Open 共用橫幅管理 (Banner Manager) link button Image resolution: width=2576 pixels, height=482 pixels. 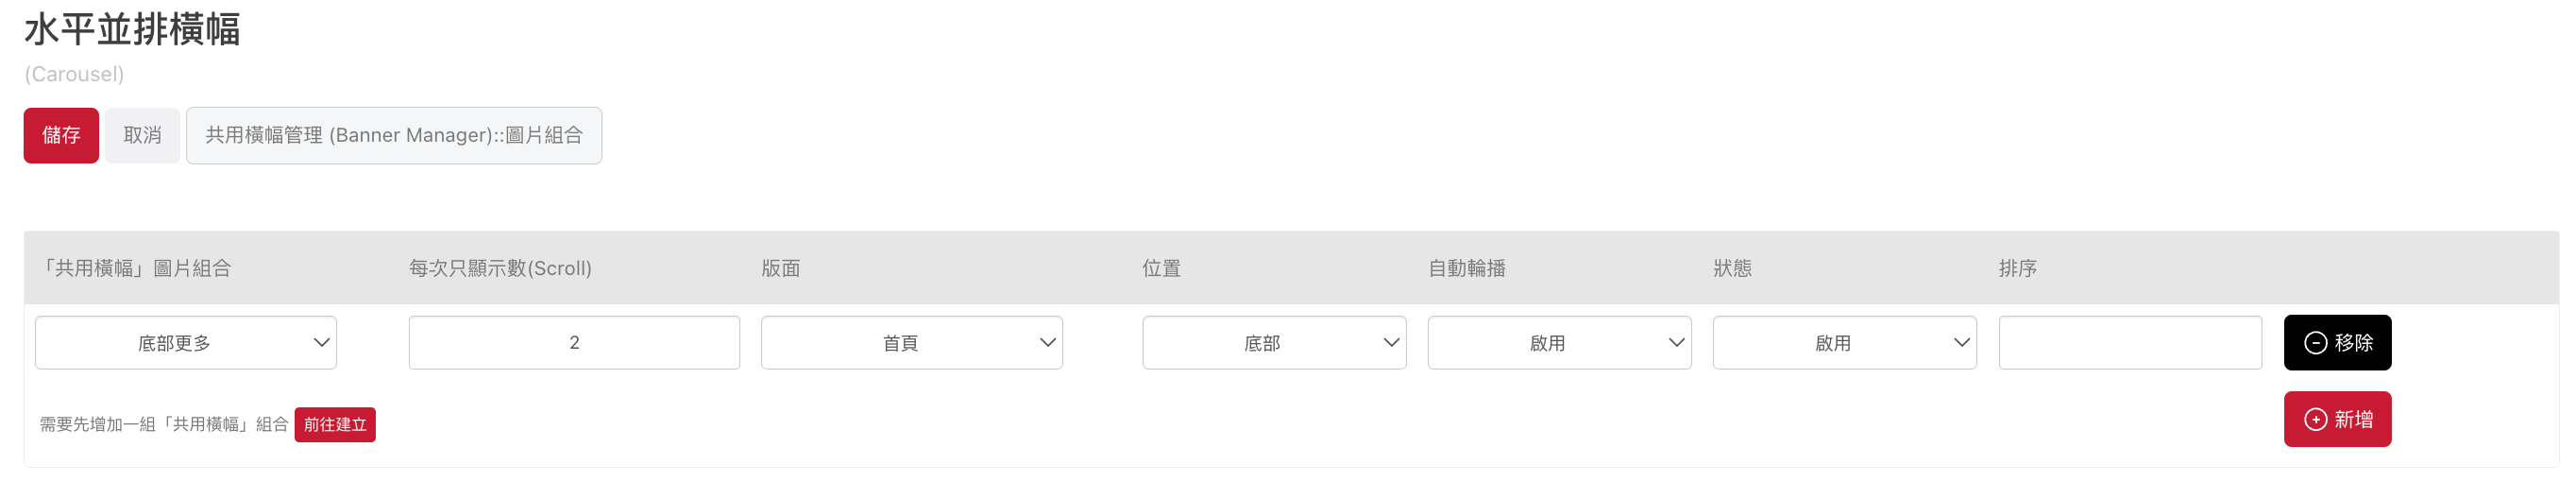tap(394, 135)
